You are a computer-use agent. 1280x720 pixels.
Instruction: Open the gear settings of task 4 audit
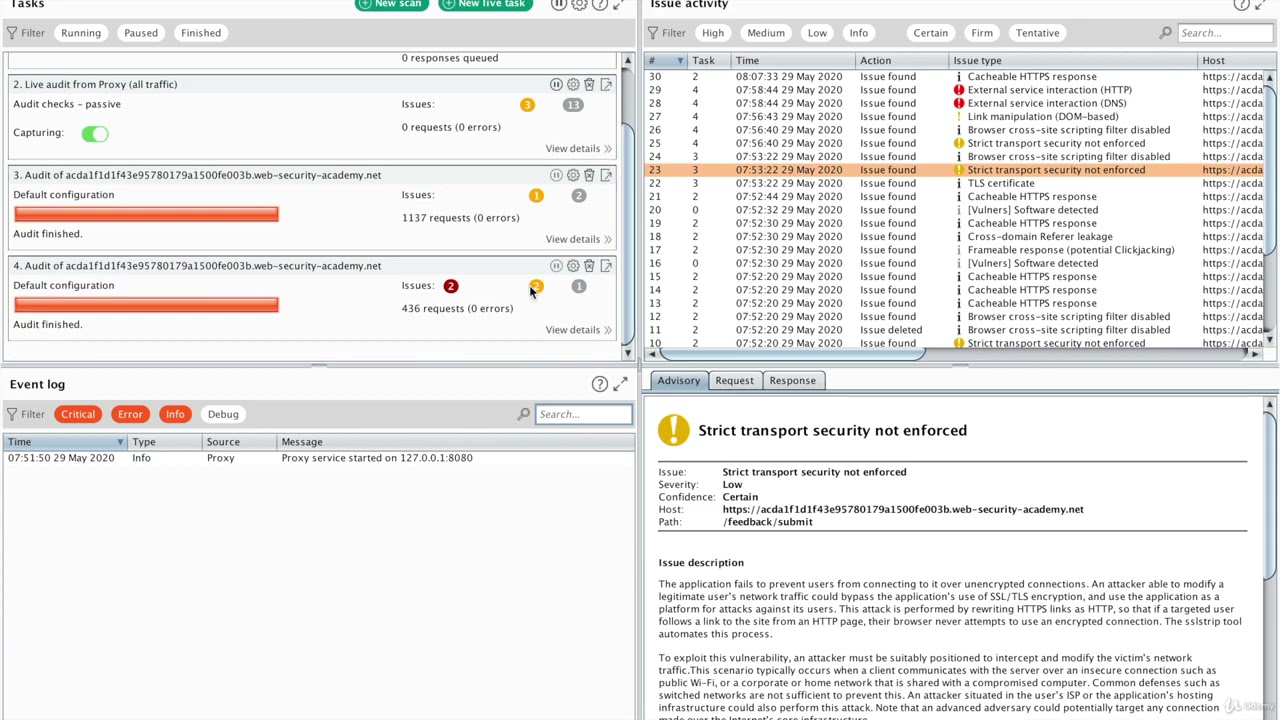[573, 266]
